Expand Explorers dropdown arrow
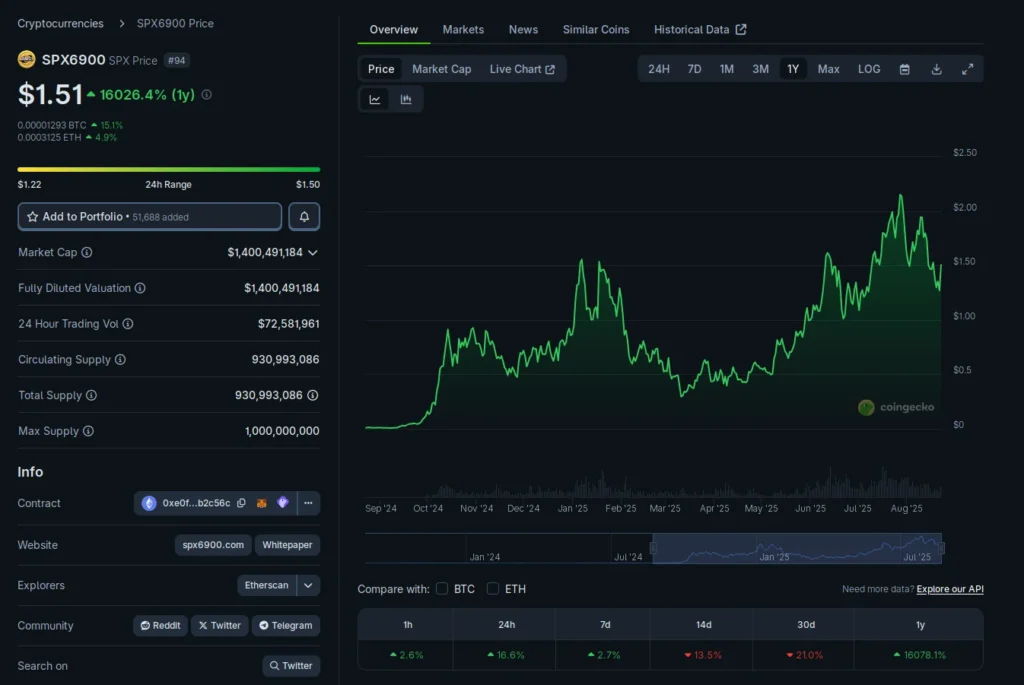This screenshot has width=1024, height=685. [x=308, y=585]
